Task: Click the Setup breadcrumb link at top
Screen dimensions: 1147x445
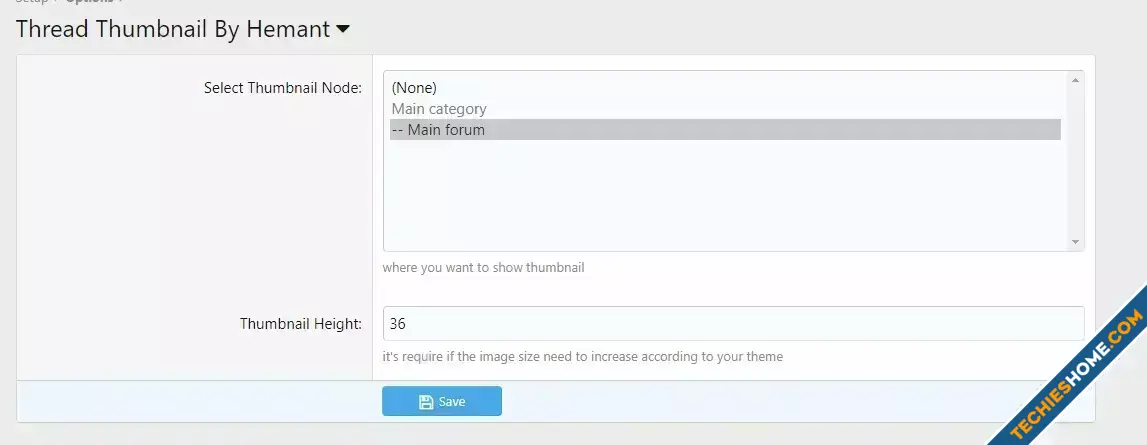Action: point(31,1)
